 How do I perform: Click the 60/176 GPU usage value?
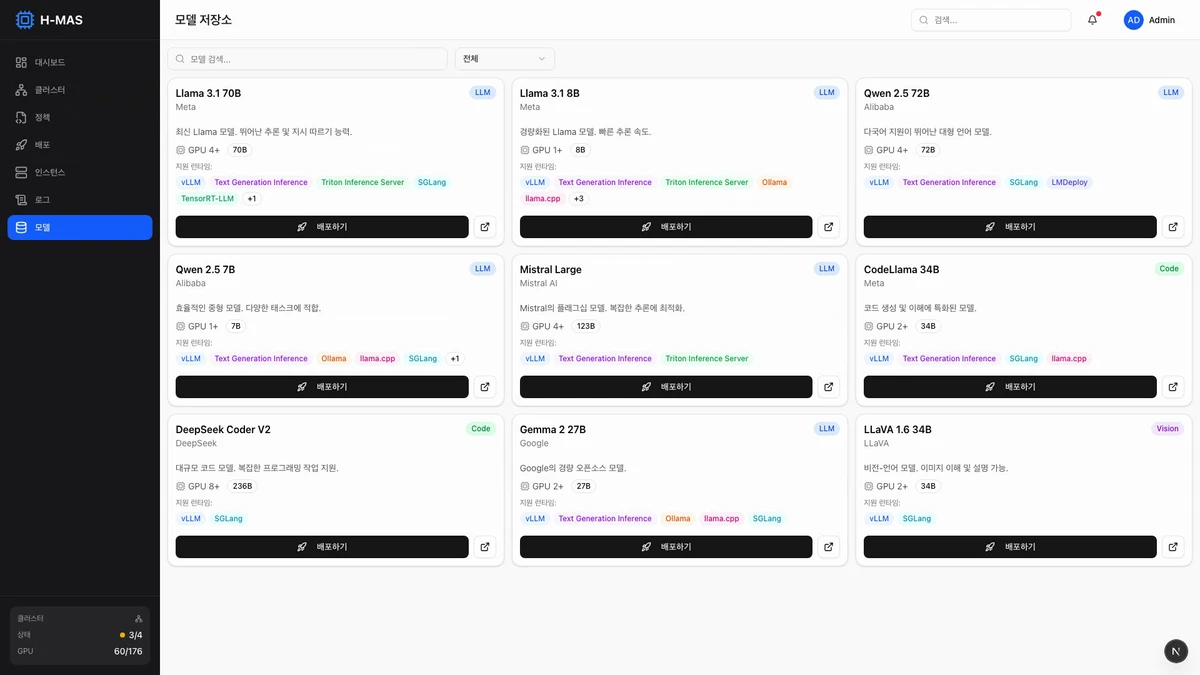128,651
